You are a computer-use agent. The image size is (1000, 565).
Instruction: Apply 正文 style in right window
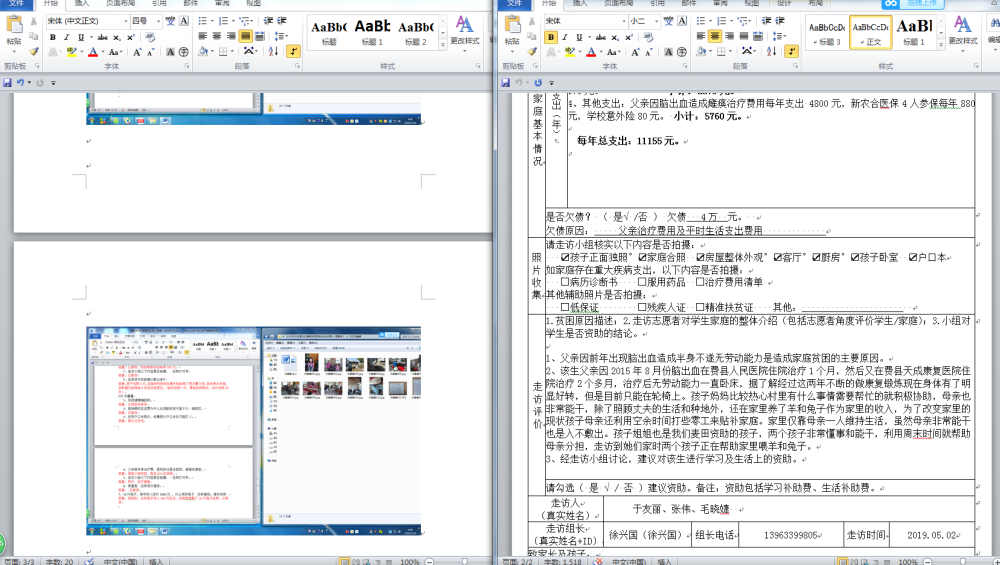click(x=871, y=32)
